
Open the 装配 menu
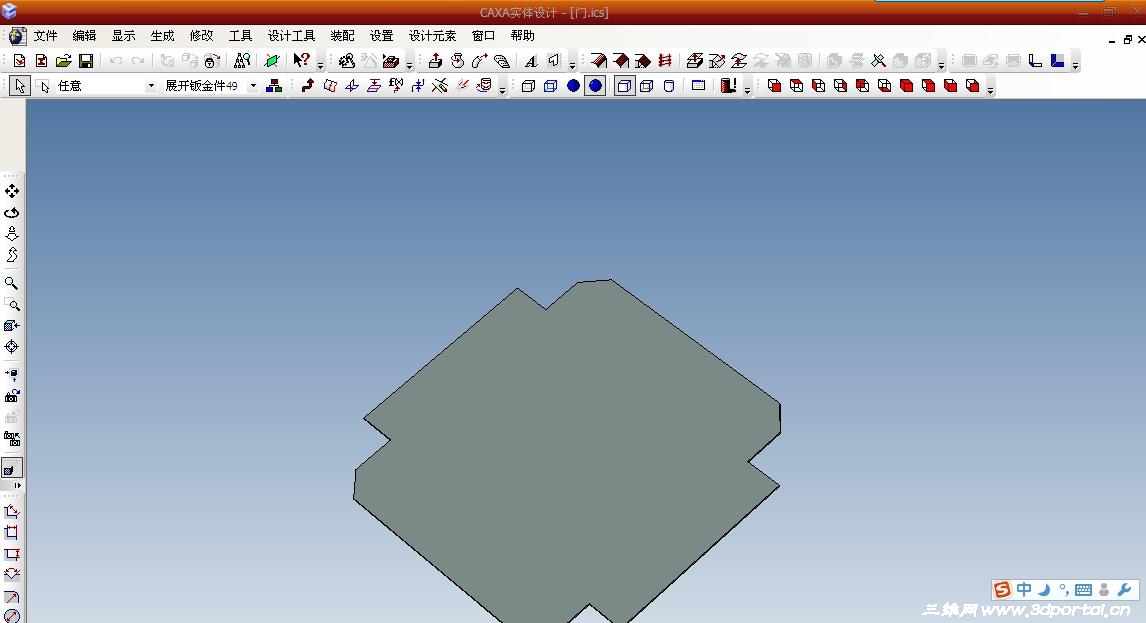tap(342, 36)
